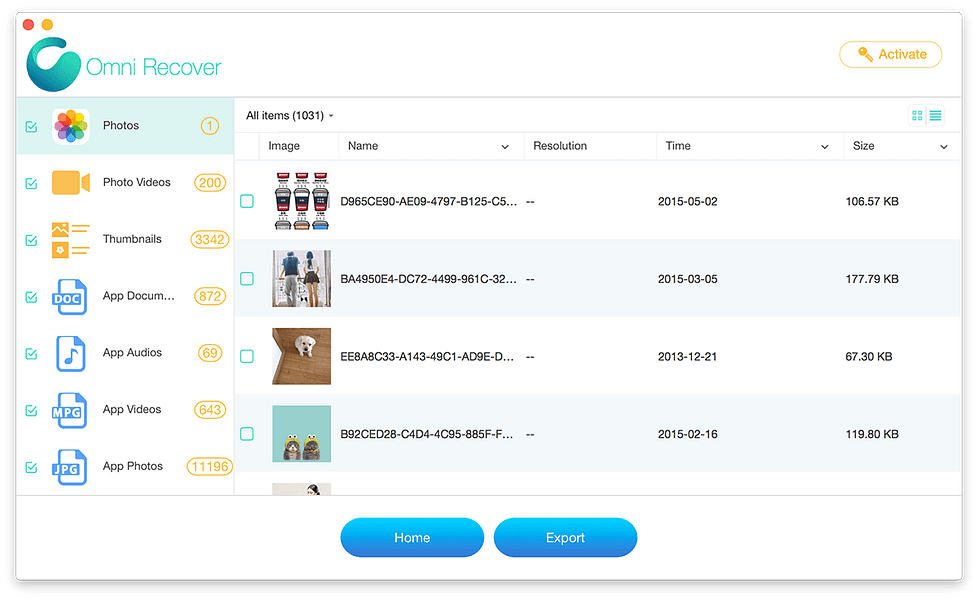Open the white dog thumbnail
Screen dimensions: 978x600
click(302, 356)
